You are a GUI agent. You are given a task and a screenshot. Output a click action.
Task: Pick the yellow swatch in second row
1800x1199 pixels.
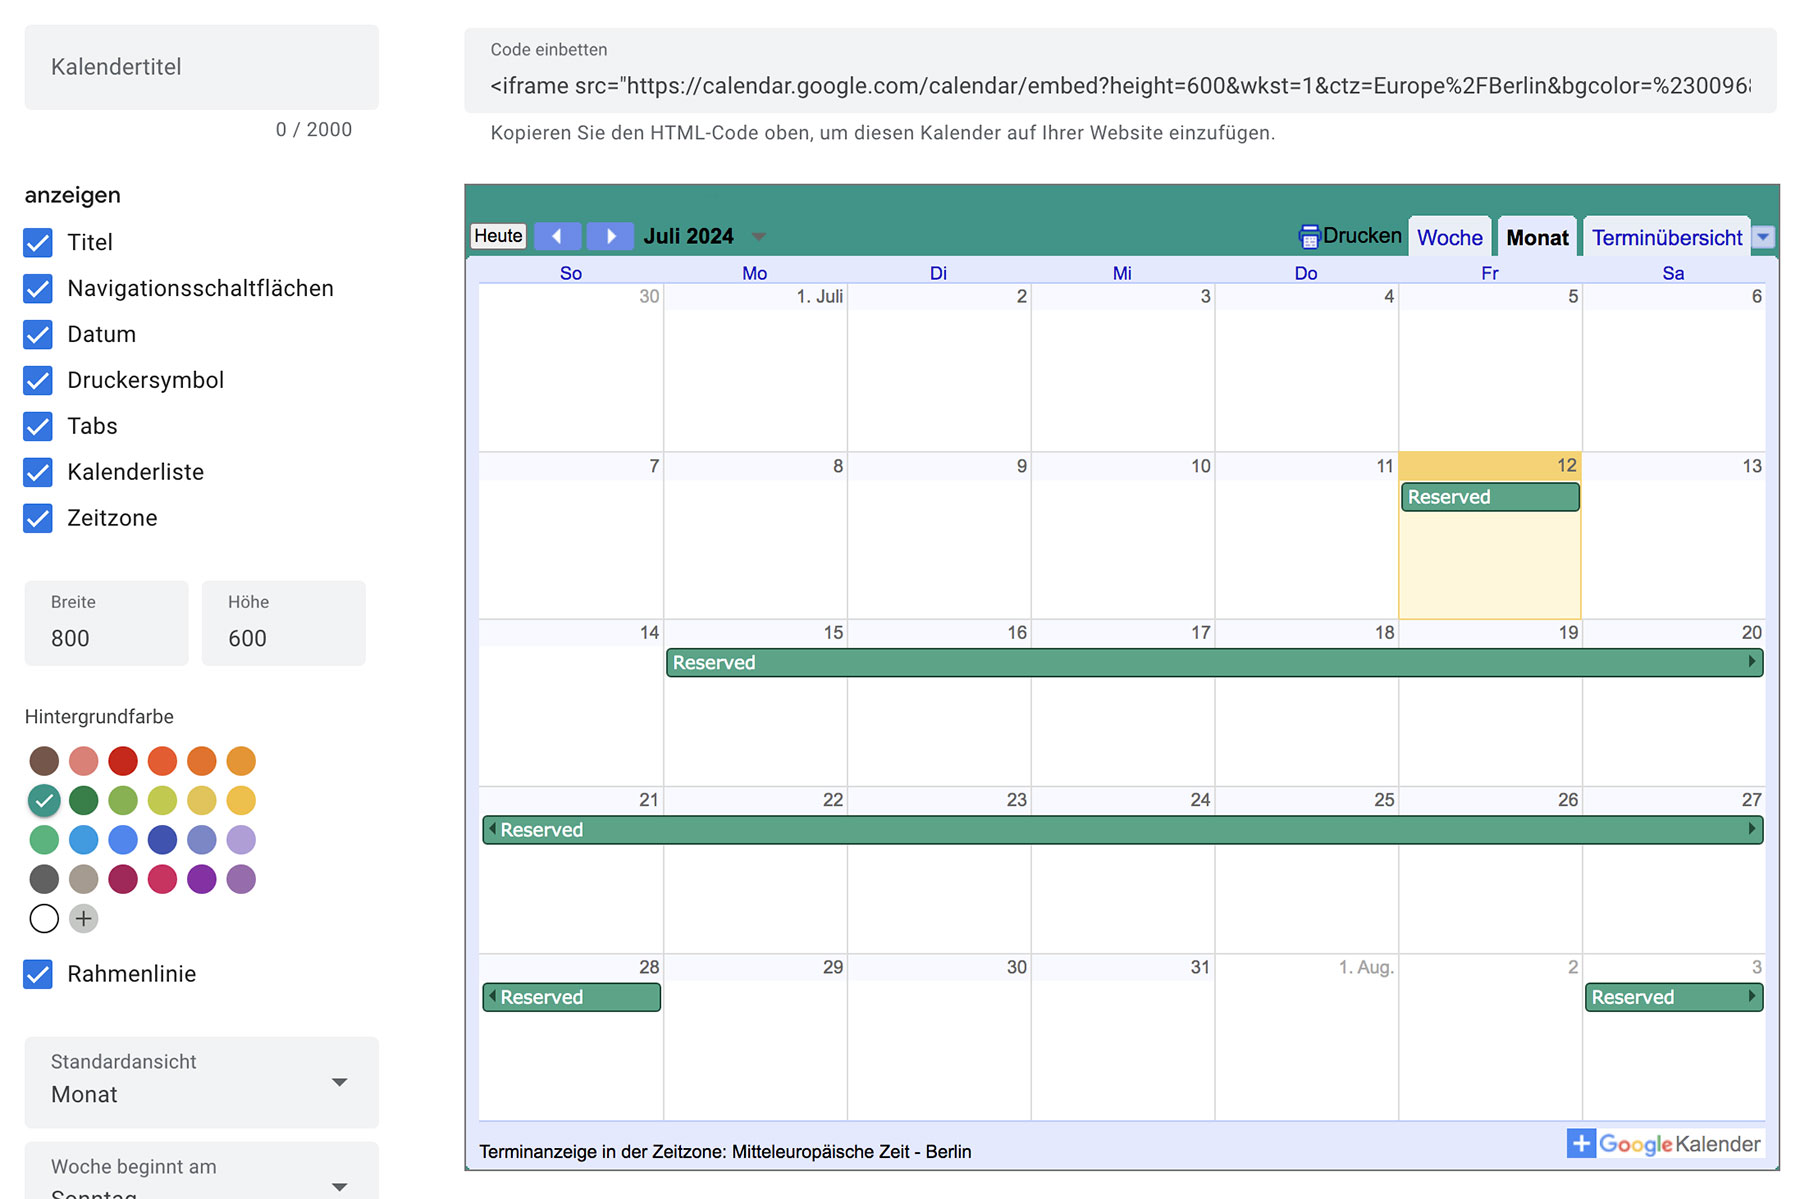click(x=241, y=800)
